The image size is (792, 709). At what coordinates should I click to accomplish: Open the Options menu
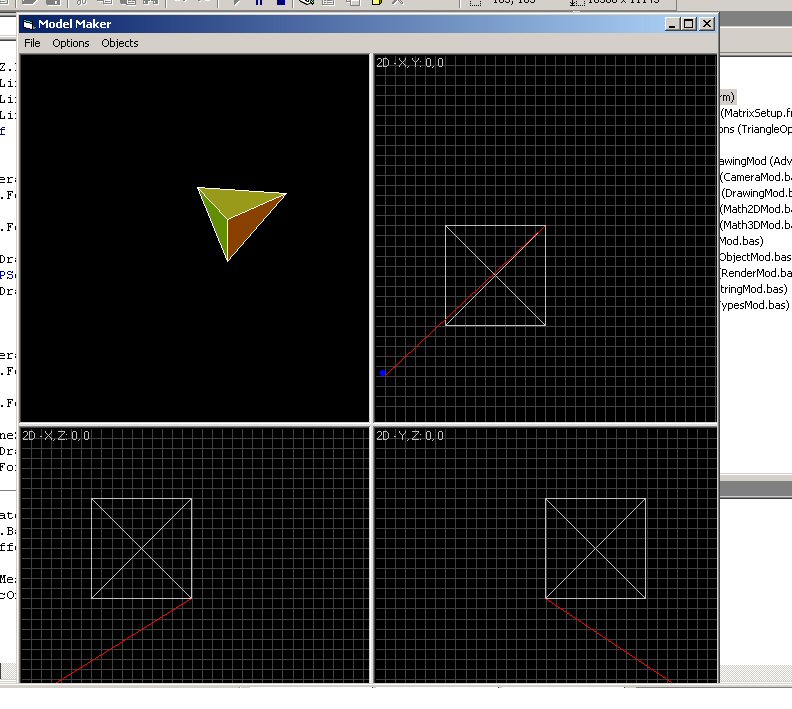[71, 43]
